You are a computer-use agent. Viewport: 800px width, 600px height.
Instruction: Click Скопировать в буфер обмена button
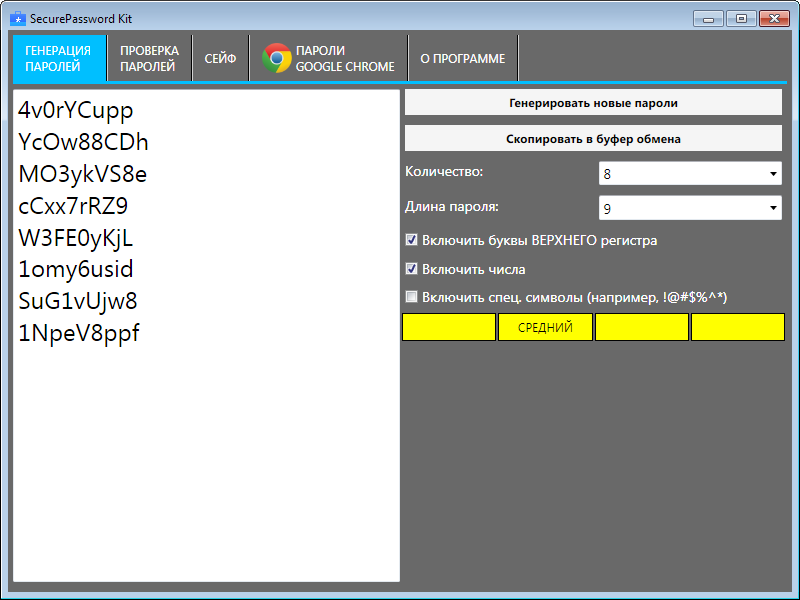[593, 138]
